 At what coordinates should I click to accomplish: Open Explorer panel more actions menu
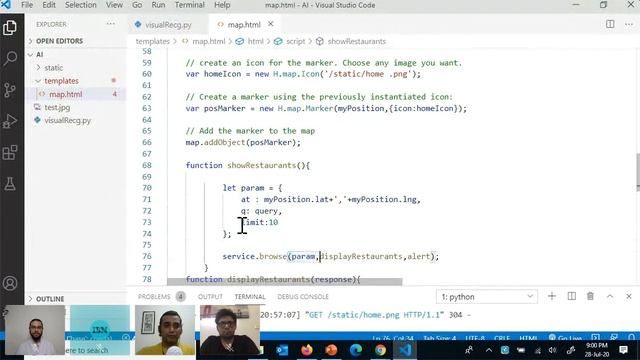point(111,24)
